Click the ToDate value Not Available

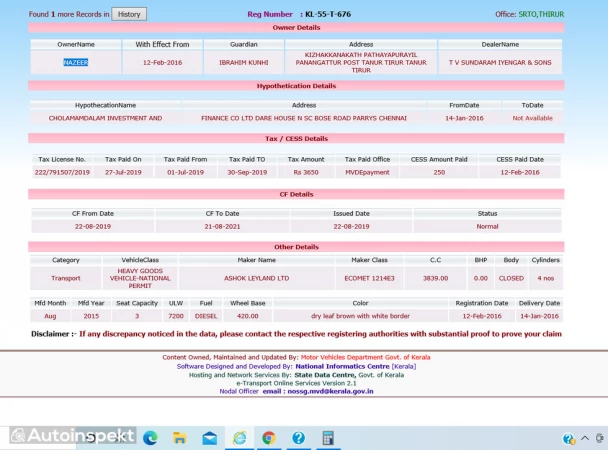[532, 118]
